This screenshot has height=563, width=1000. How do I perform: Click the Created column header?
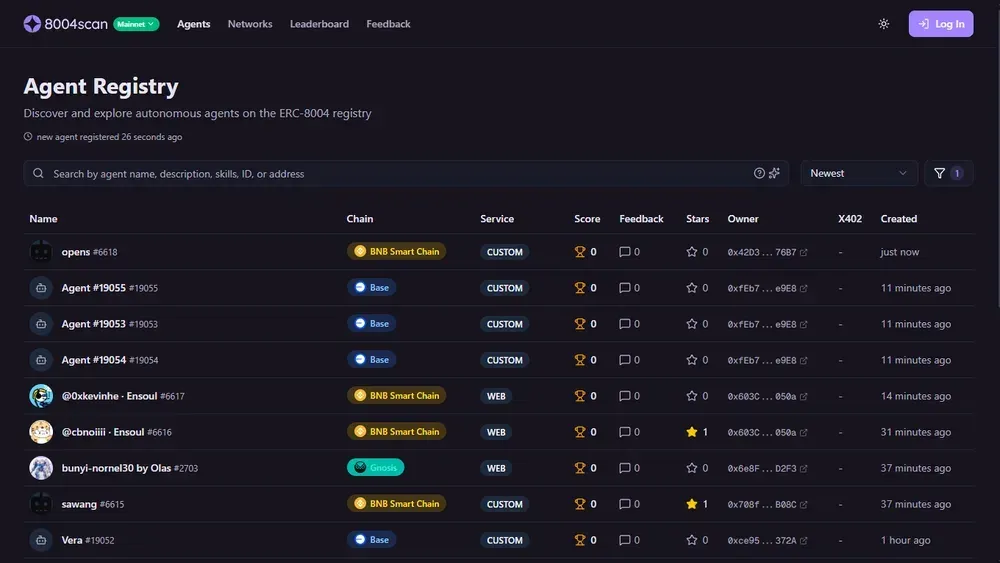click(x=899, y=219)
